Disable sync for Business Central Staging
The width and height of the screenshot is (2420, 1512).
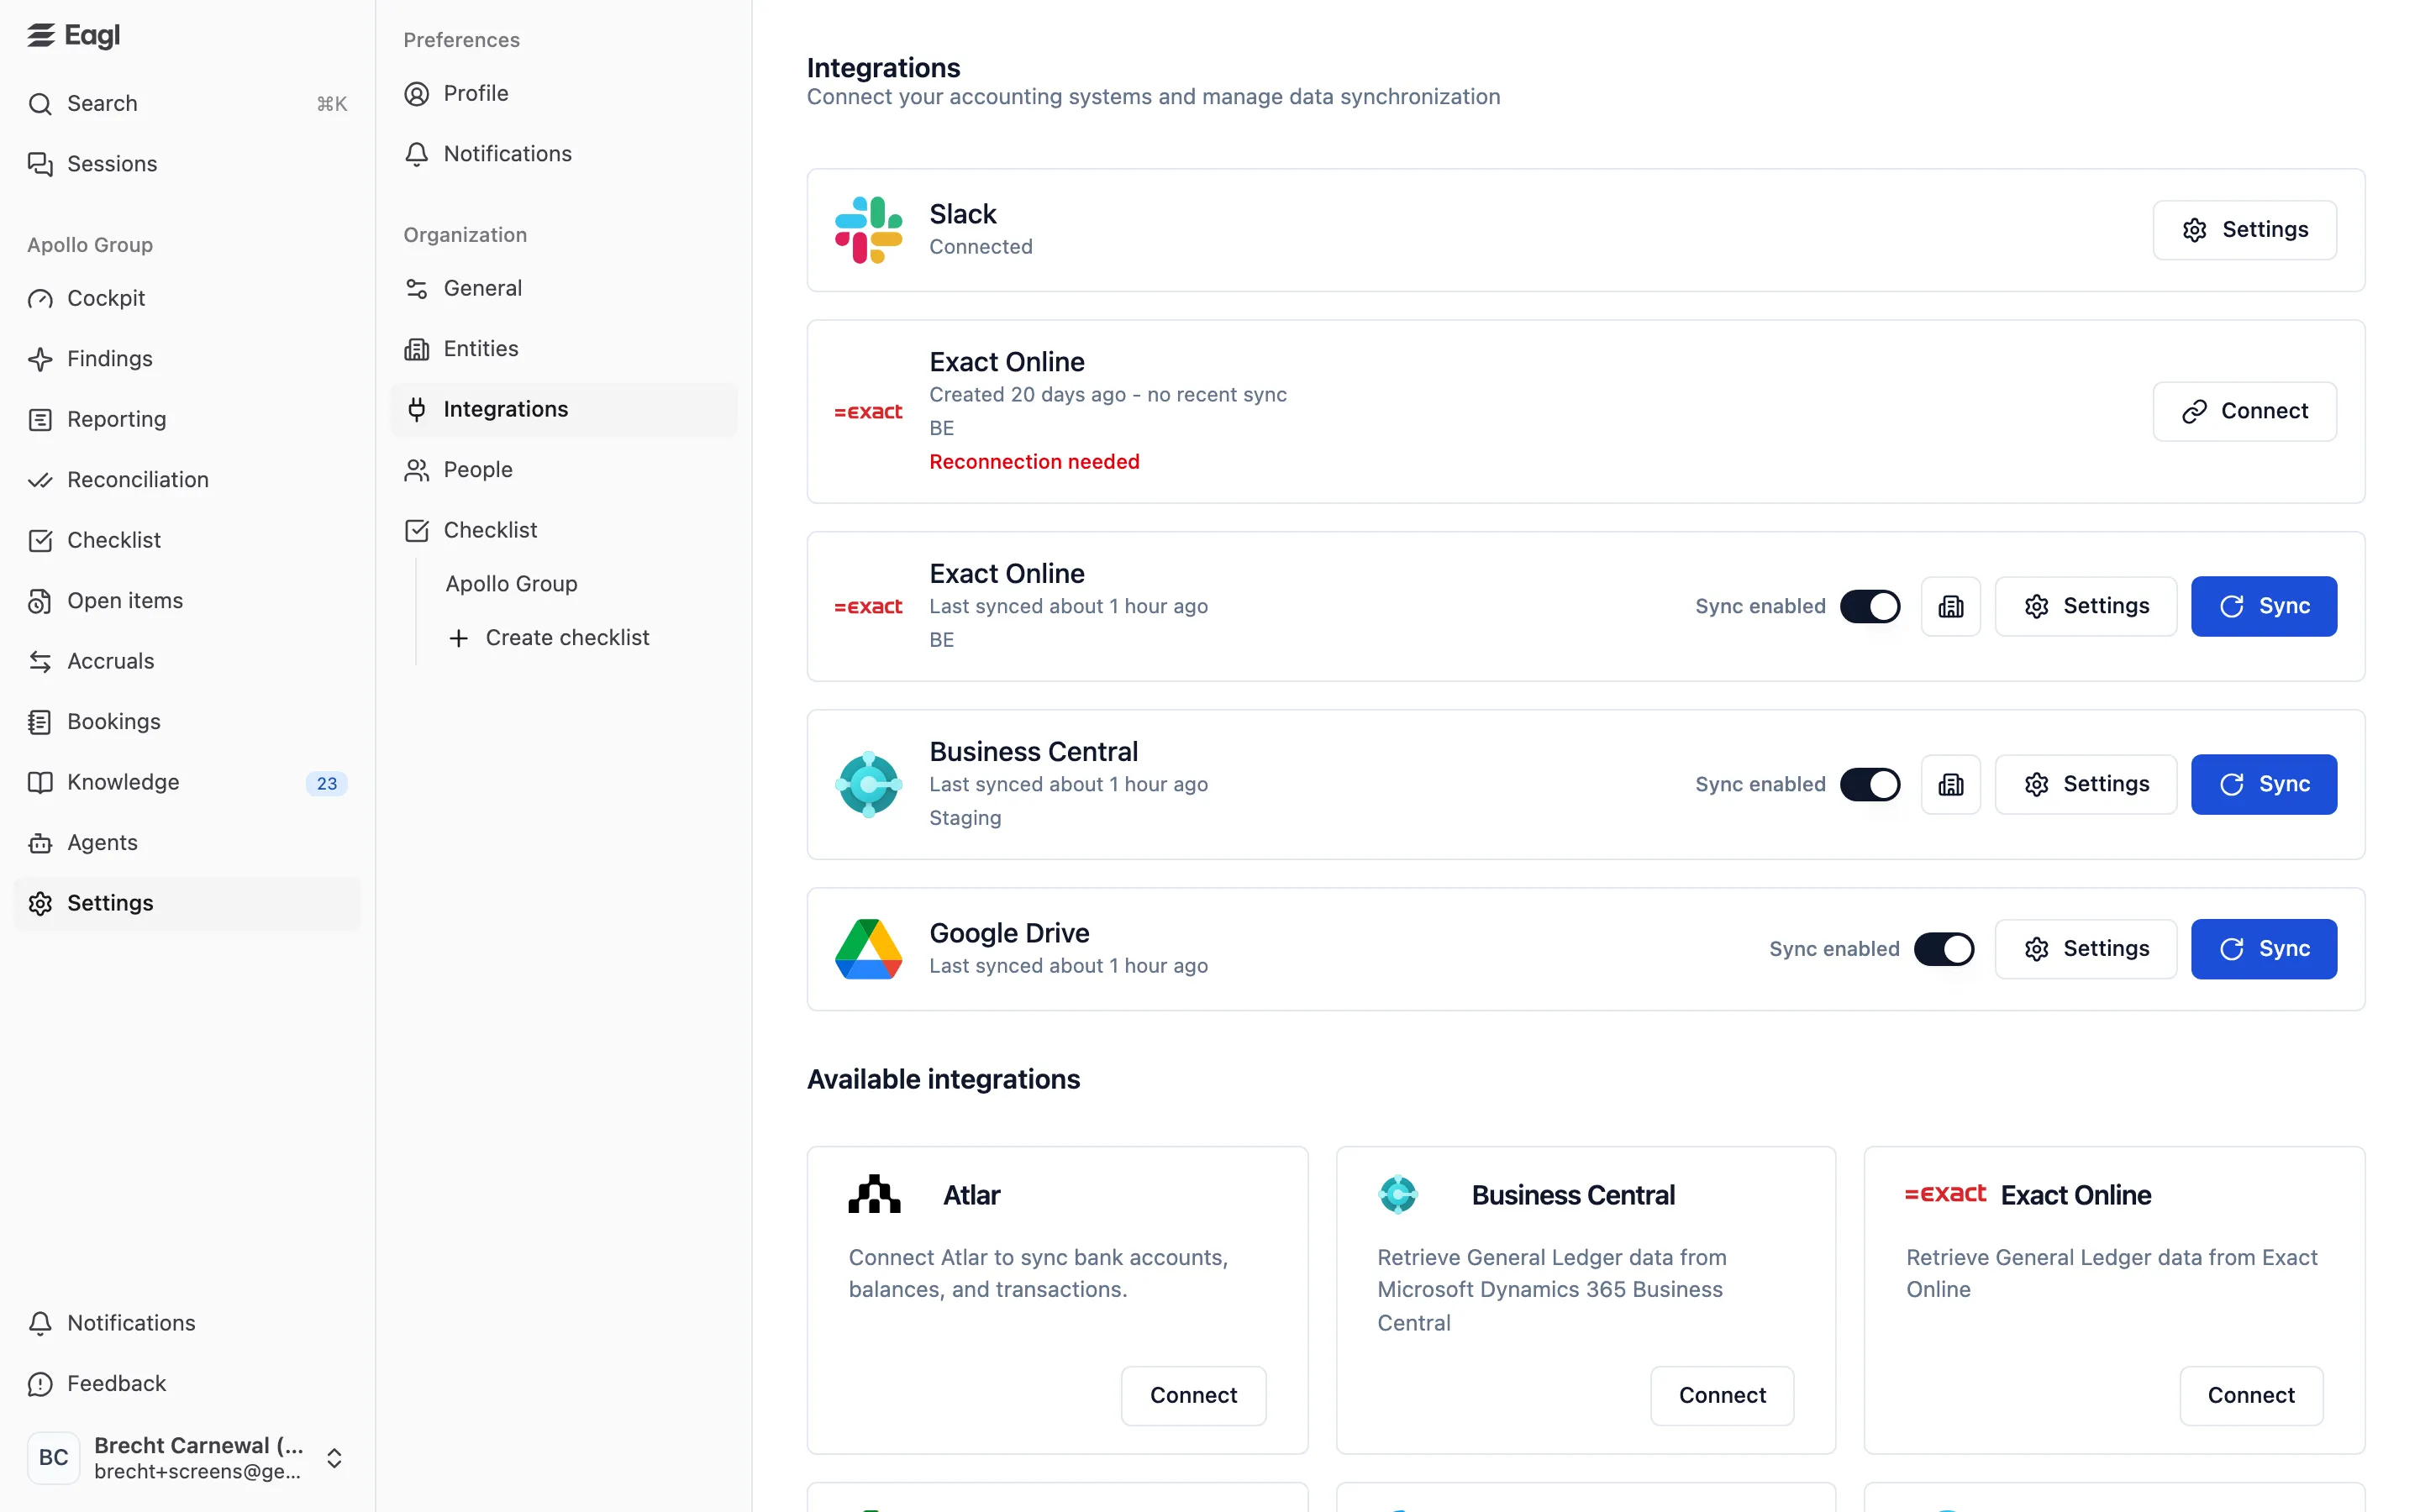[x=1870, y=784]
